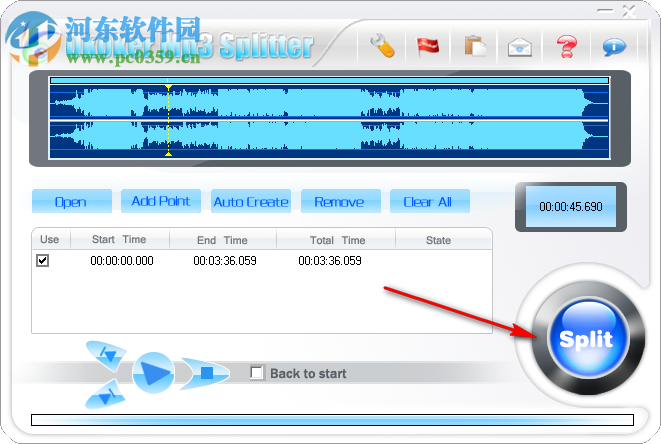This screenshot has height=444, width=661.
Task: Click the clipboard register icon
Action: [475, 46]
